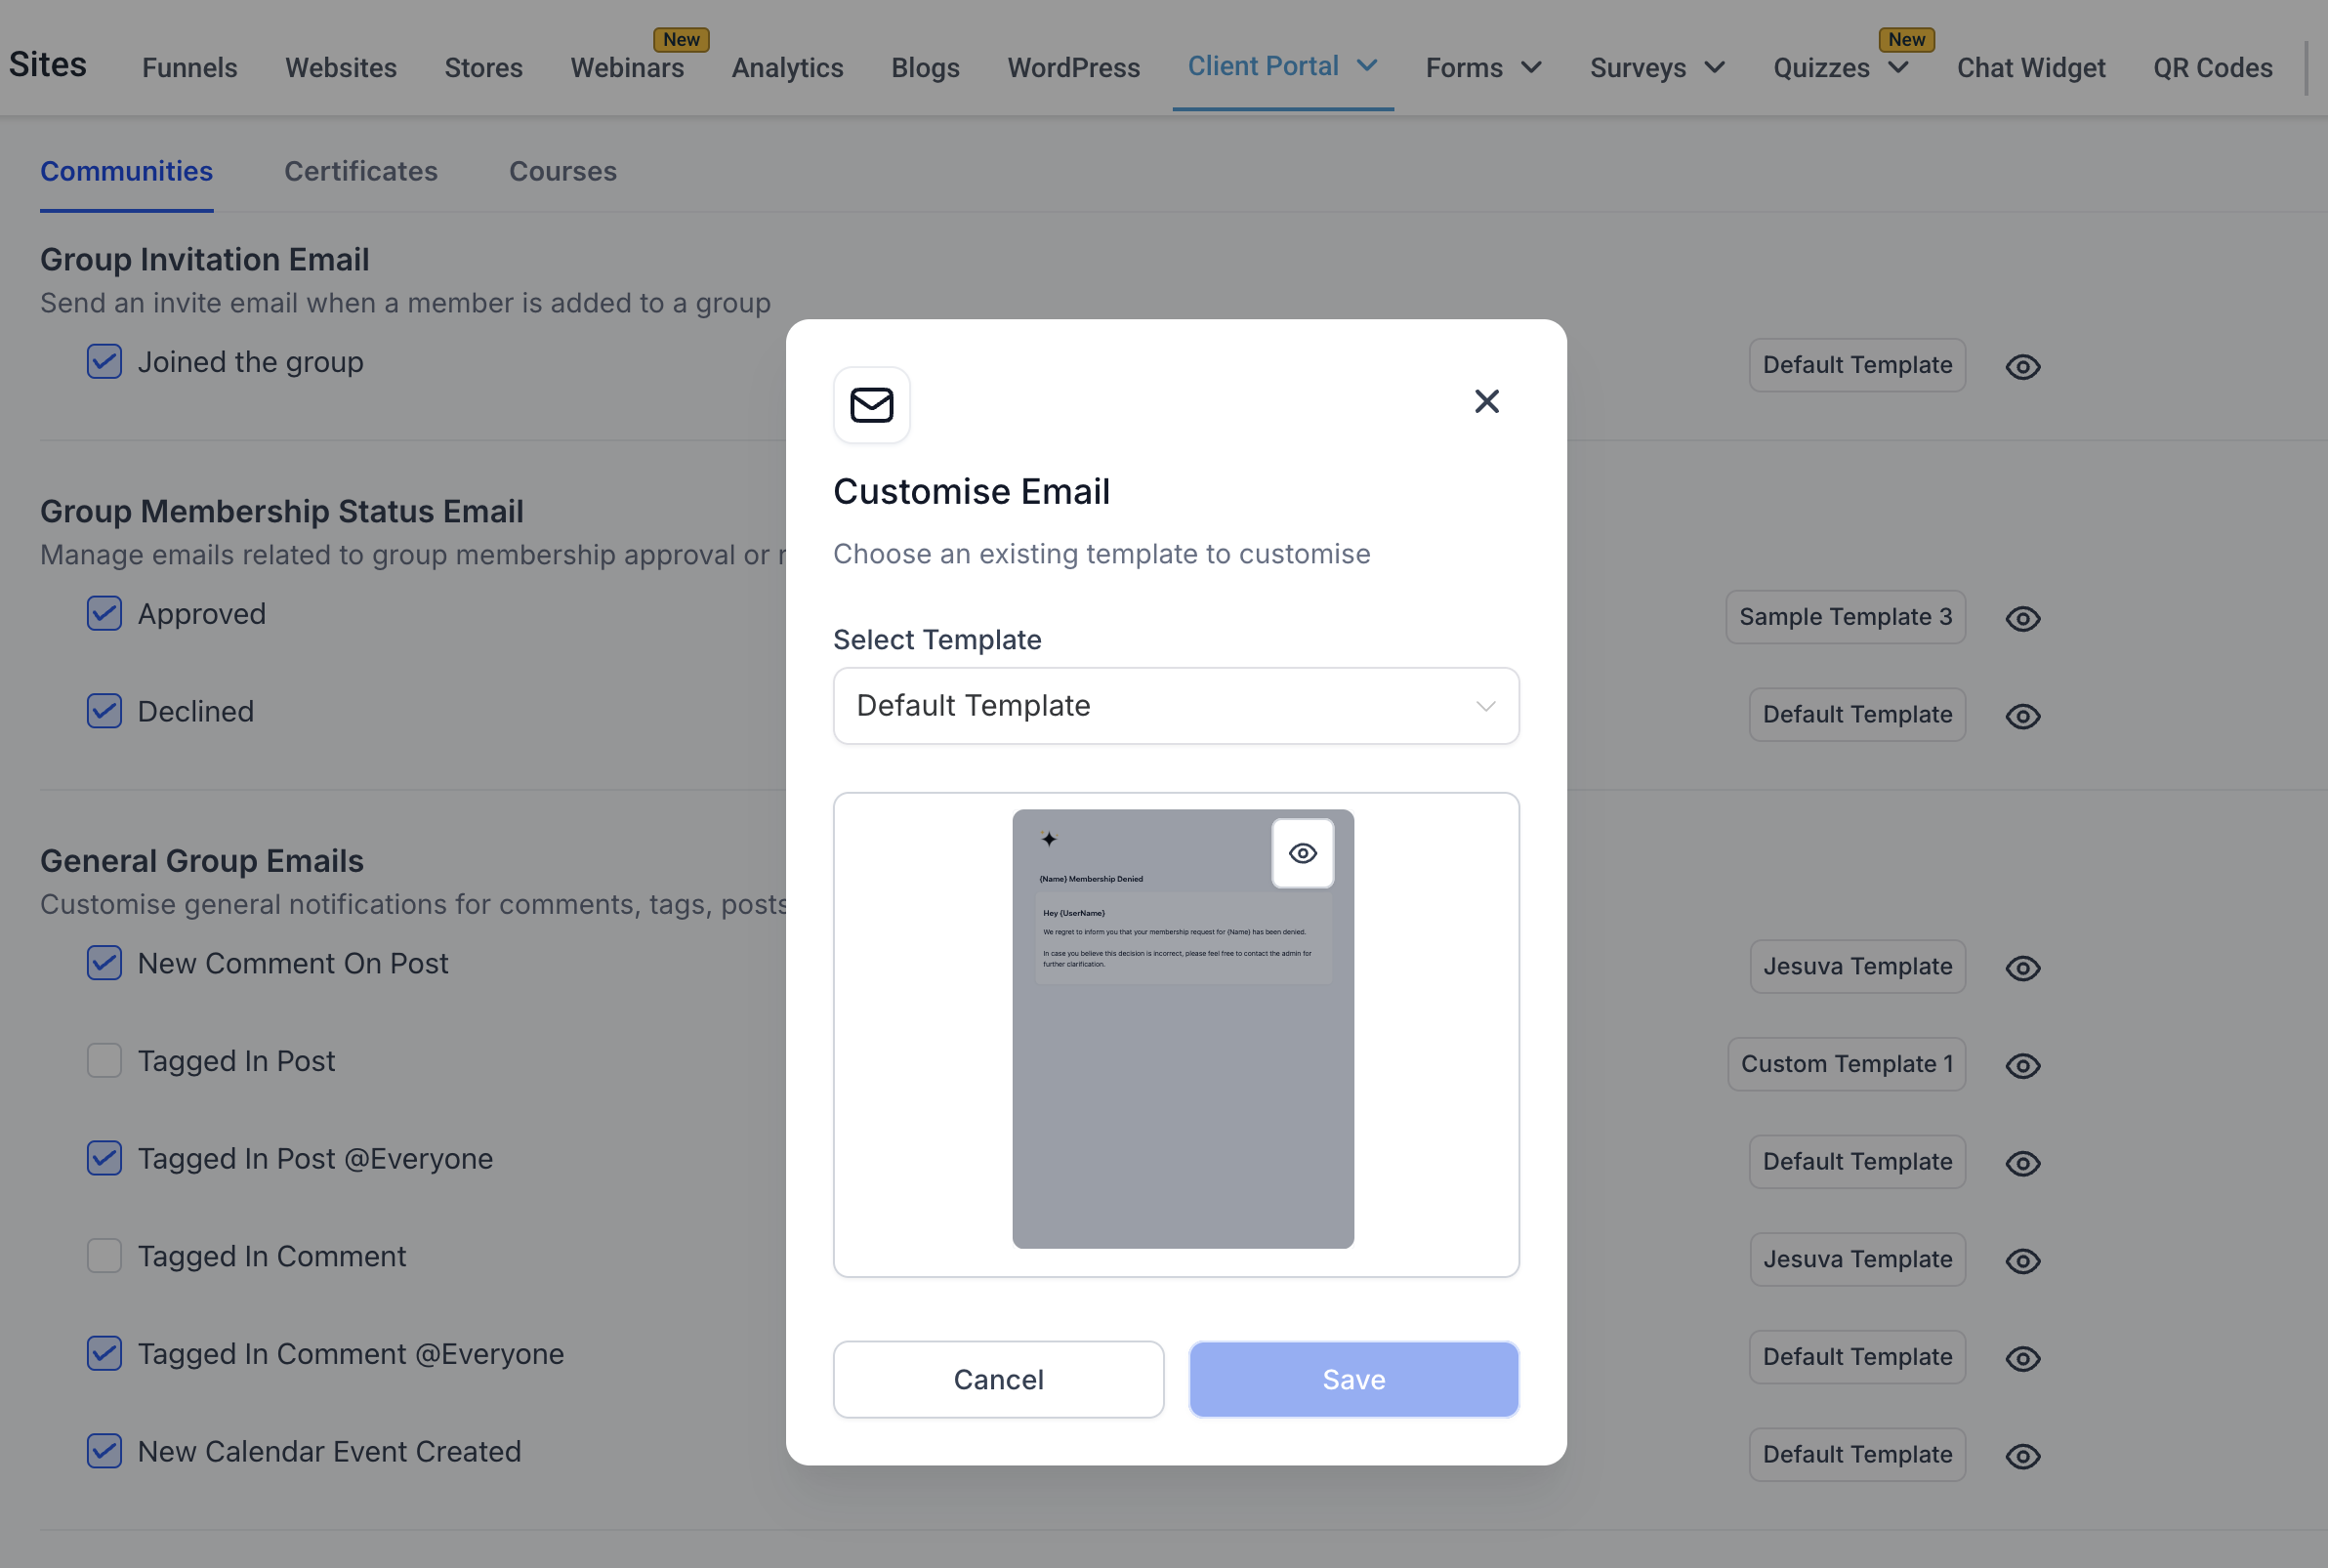Preview the Approved email Sample Template 3

click(2022, 619)
